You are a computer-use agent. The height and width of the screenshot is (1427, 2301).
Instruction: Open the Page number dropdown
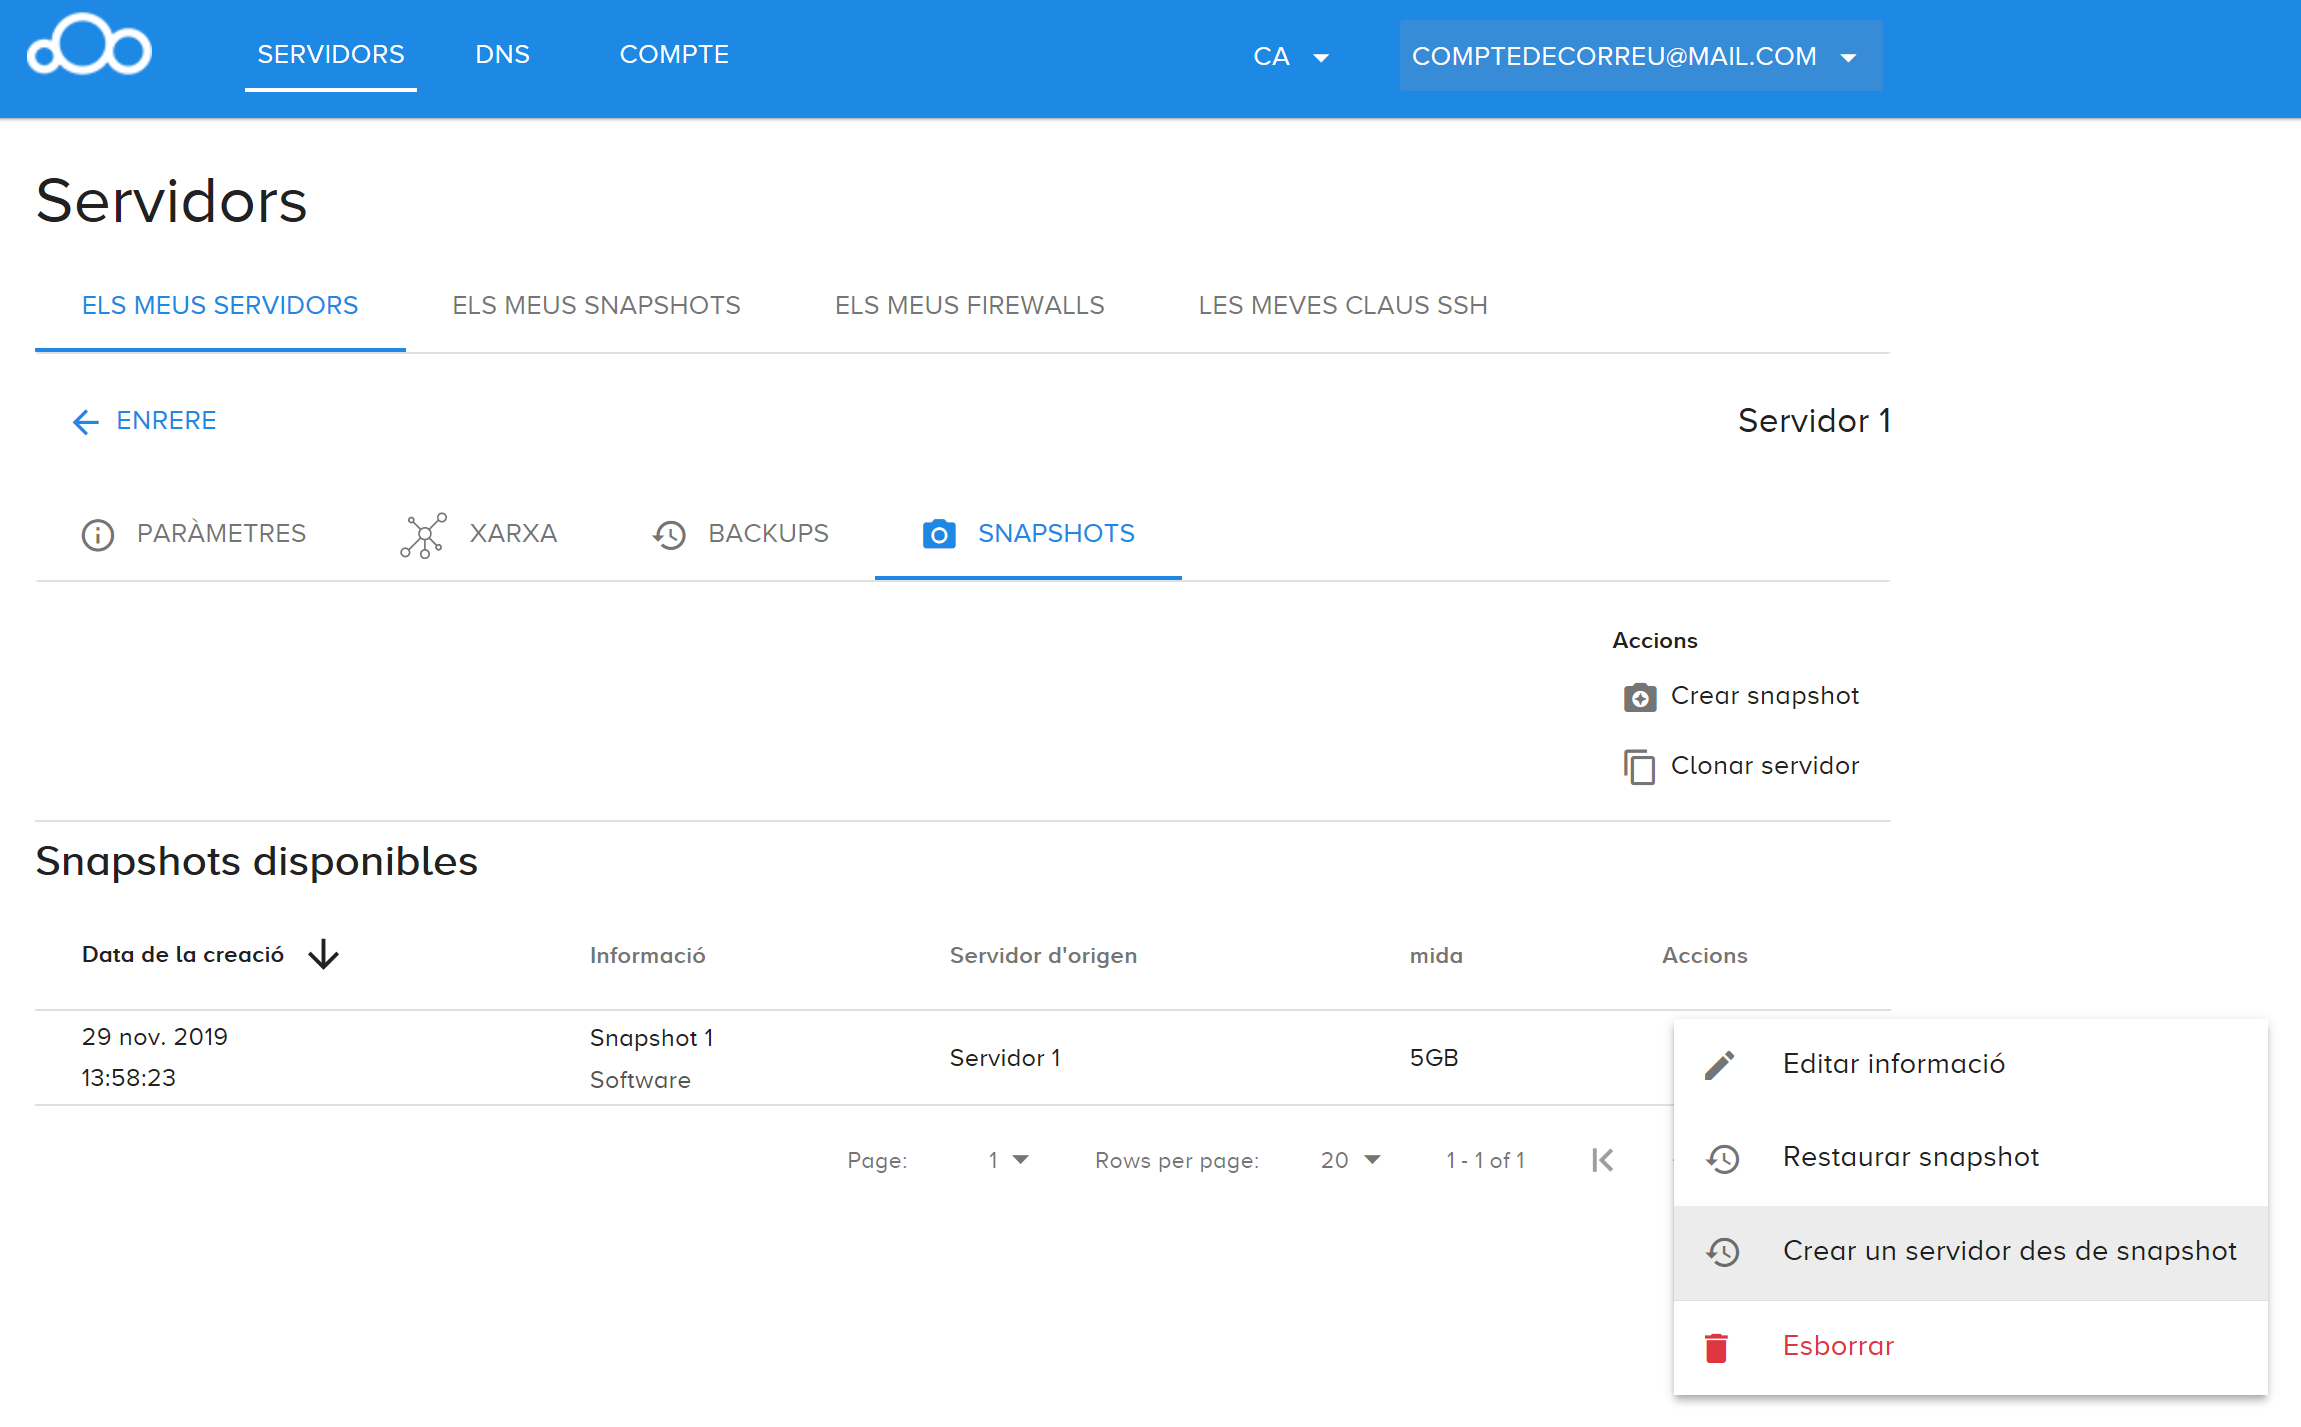[x=1008, y=1160]
